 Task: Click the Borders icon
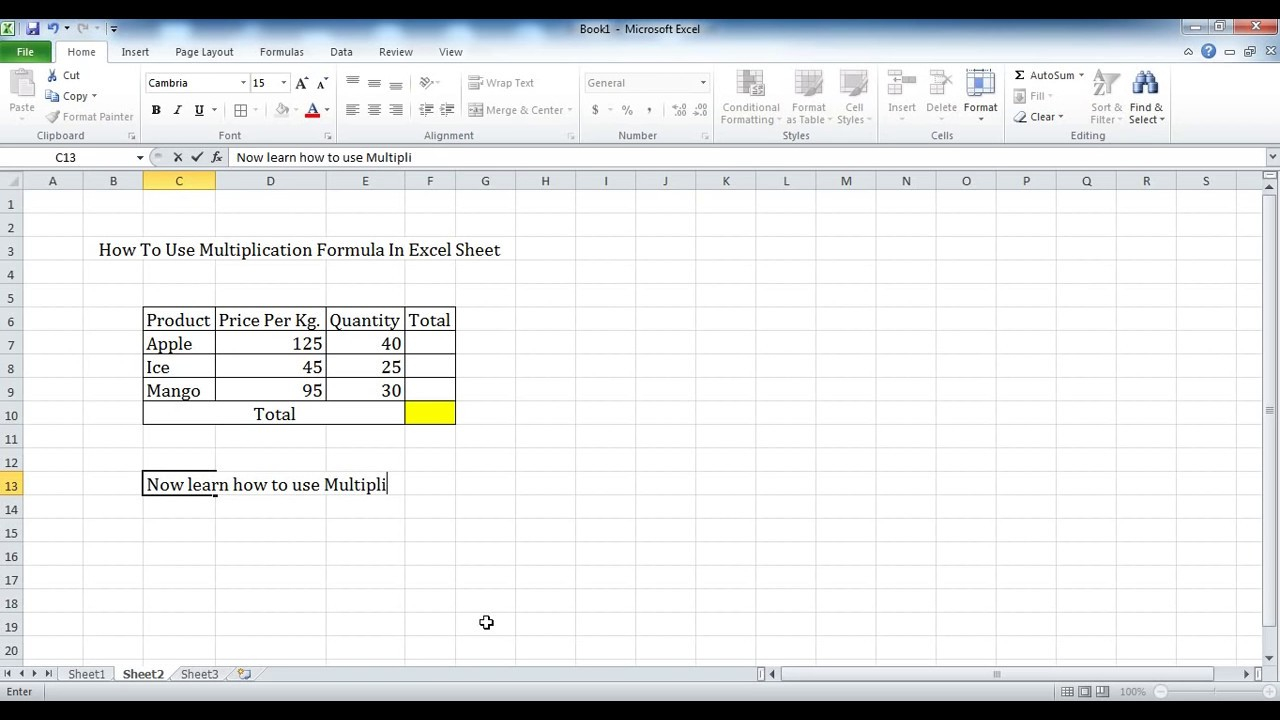240,110
